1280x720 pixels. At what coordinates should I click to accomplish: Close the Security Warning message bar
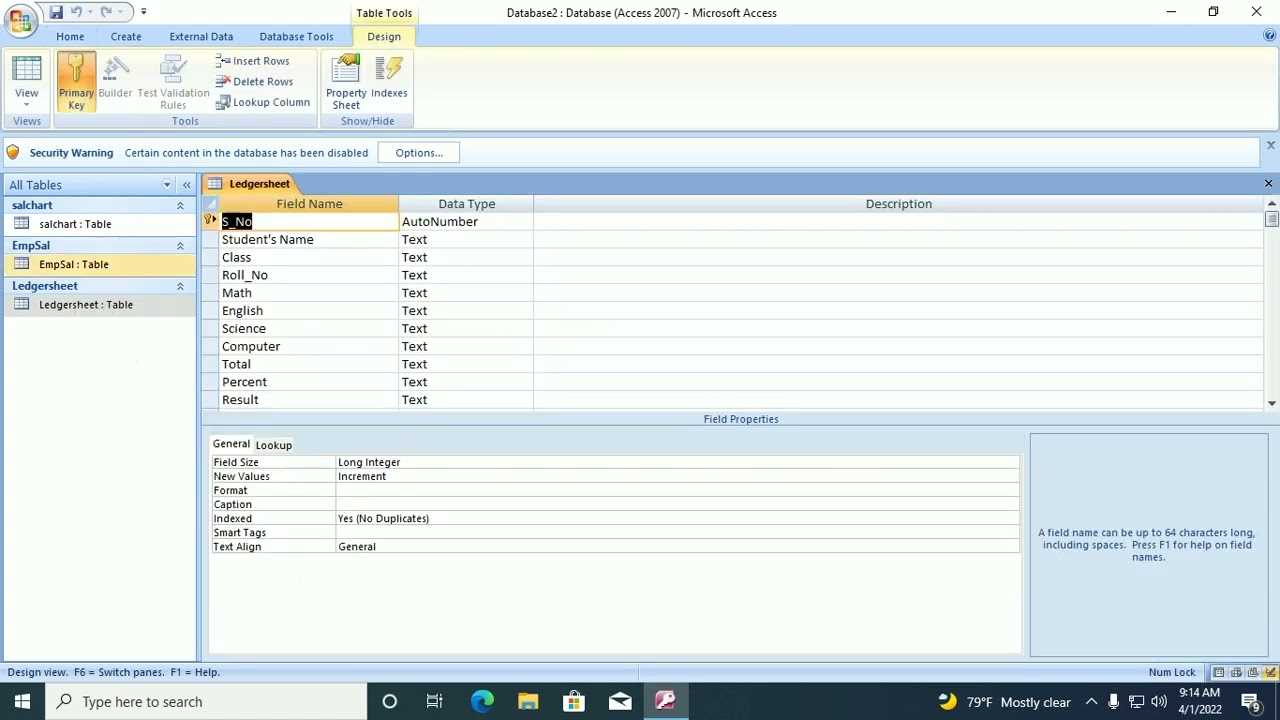1270,146
